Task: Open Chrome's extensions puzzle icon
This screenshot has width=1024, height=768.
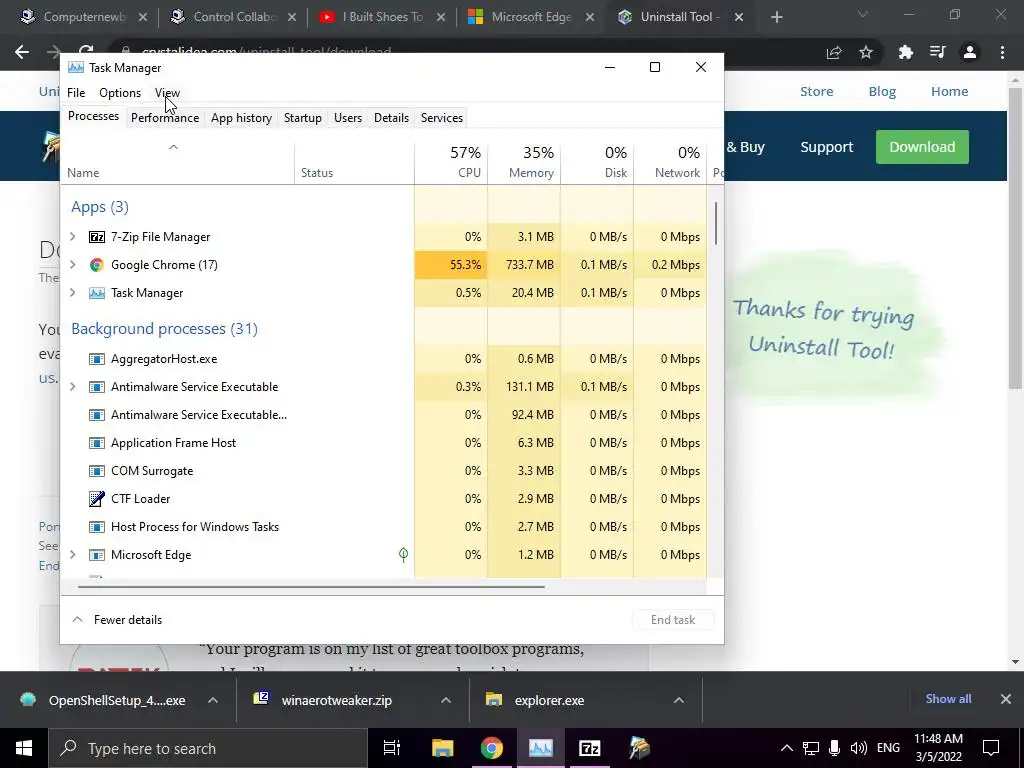Action: pos(906,52)
